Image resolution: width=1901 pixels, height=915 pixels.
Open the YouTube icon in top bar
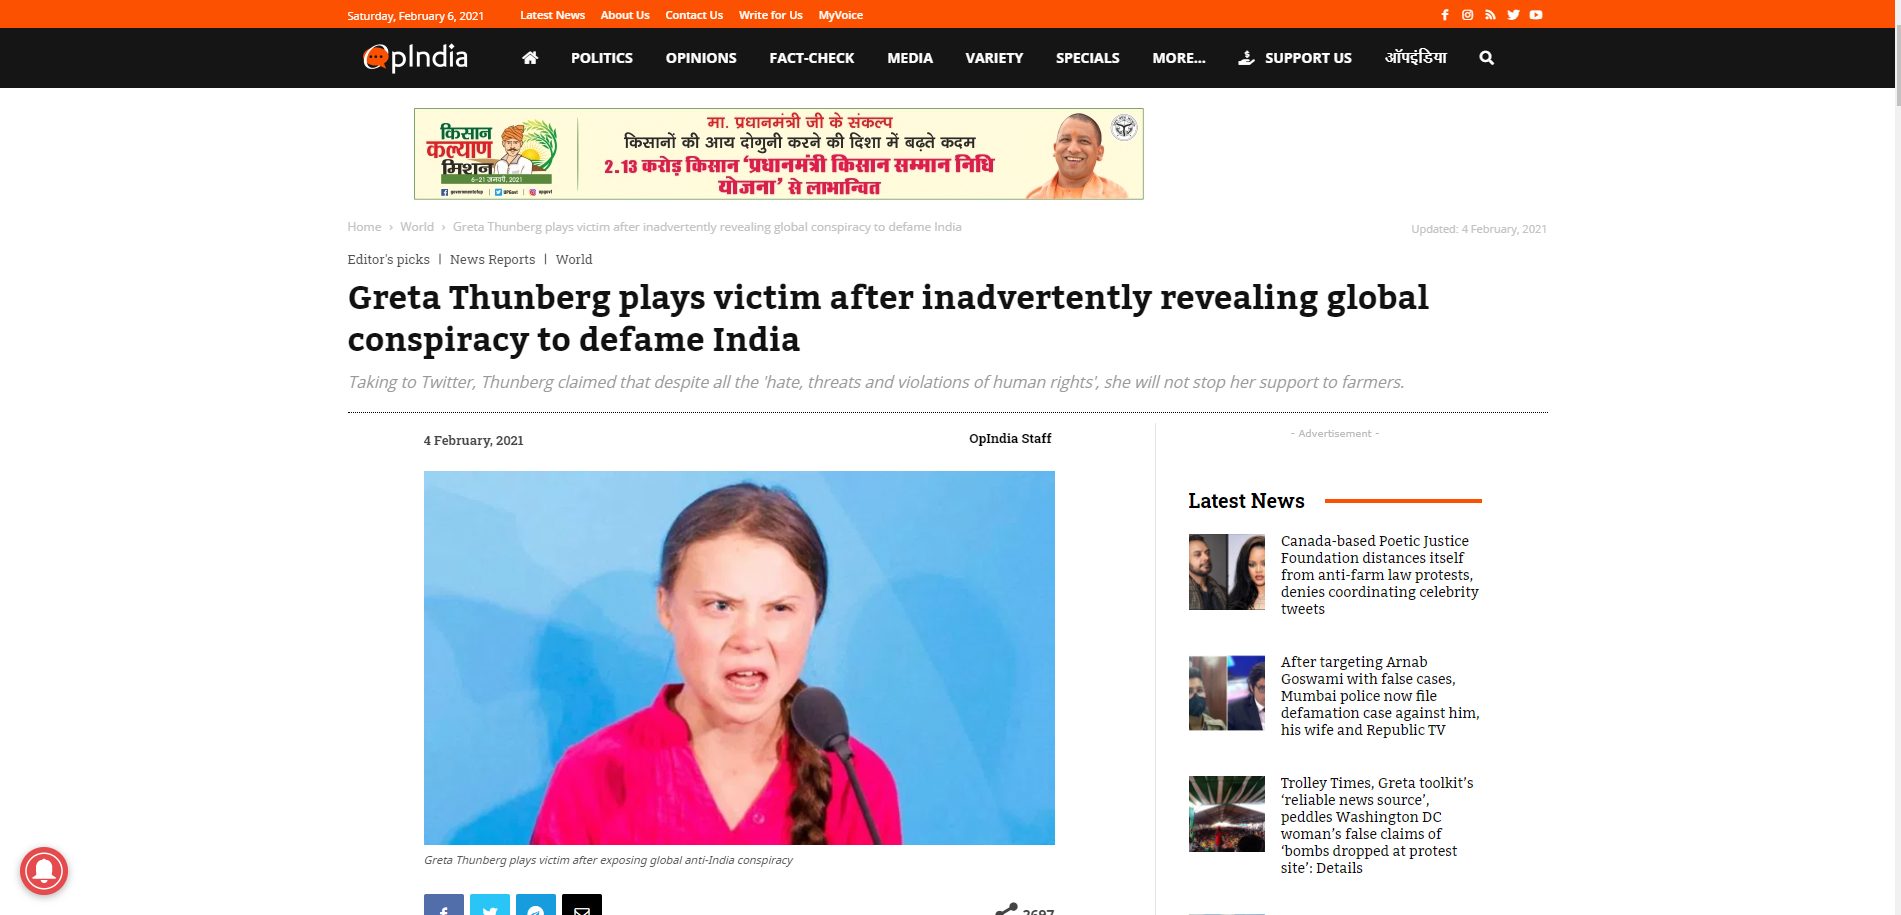pos(1536,15)
